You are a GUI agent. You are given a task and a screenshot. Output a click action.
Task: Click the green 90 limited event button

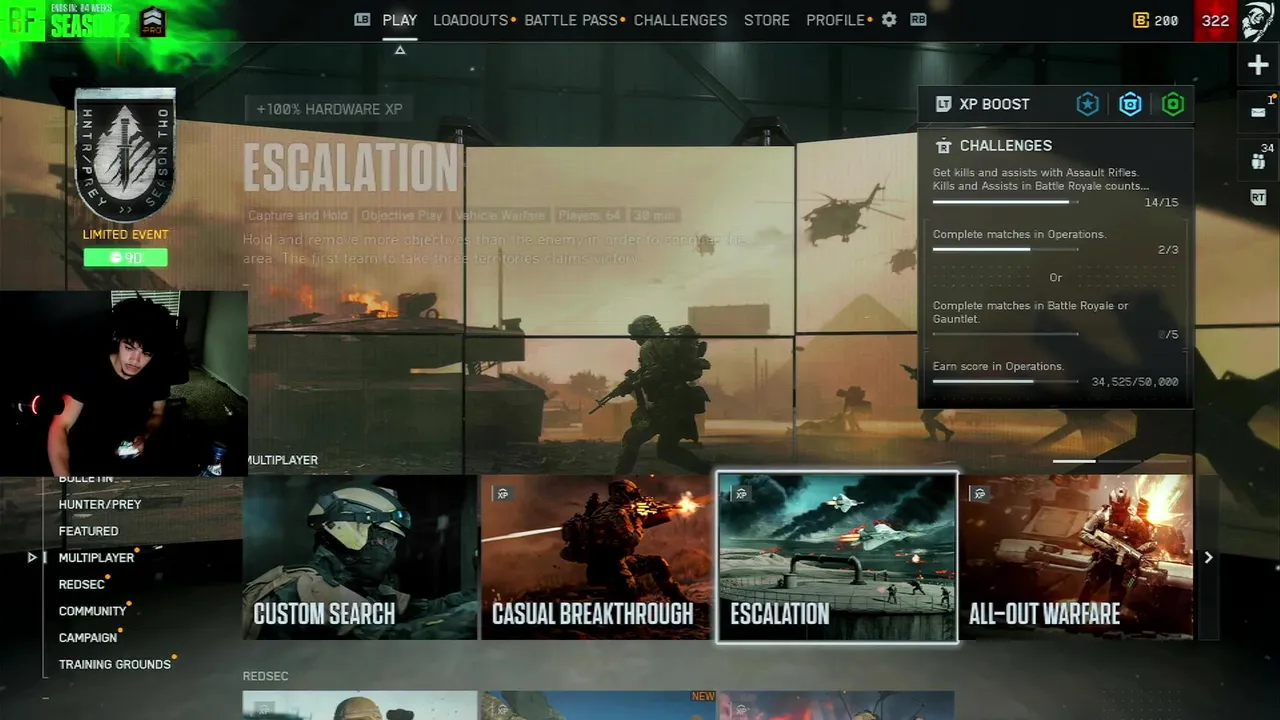point(126,258)
